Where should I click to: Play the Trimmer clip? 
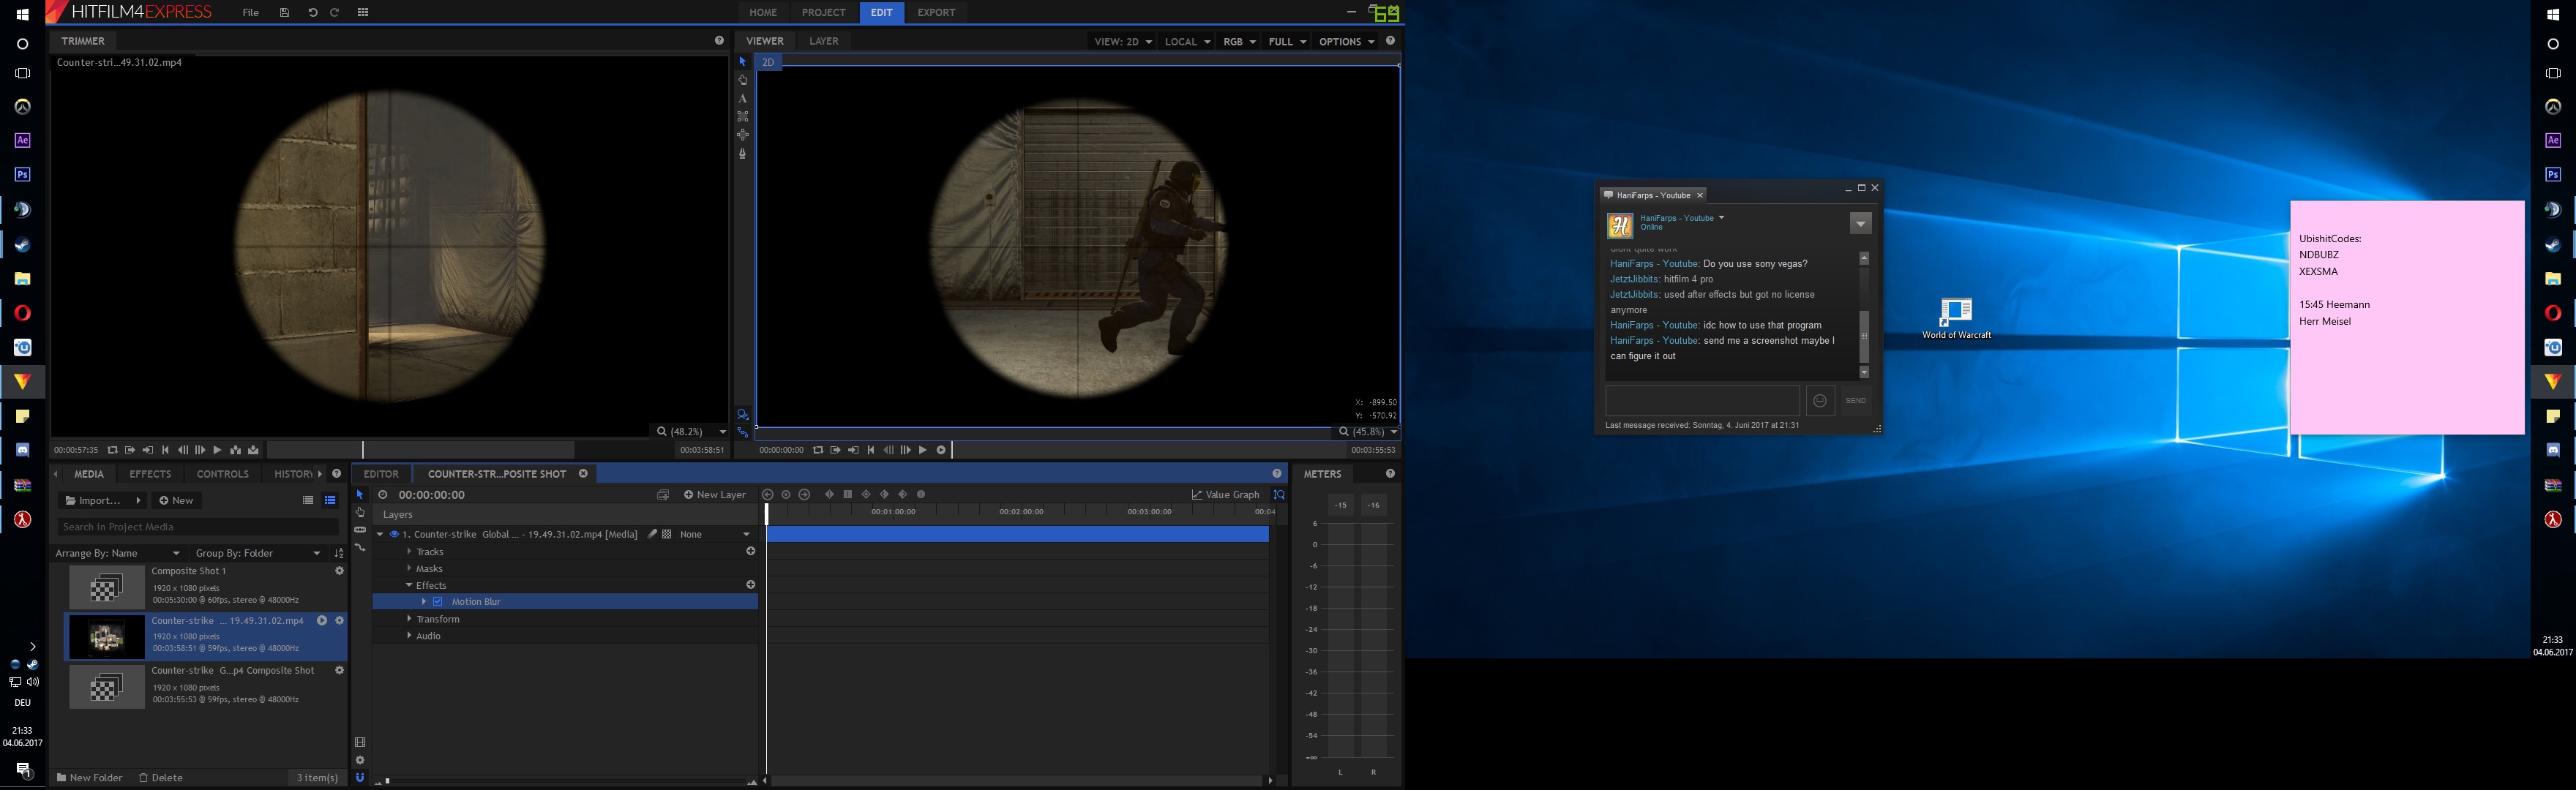click(216, 450)
